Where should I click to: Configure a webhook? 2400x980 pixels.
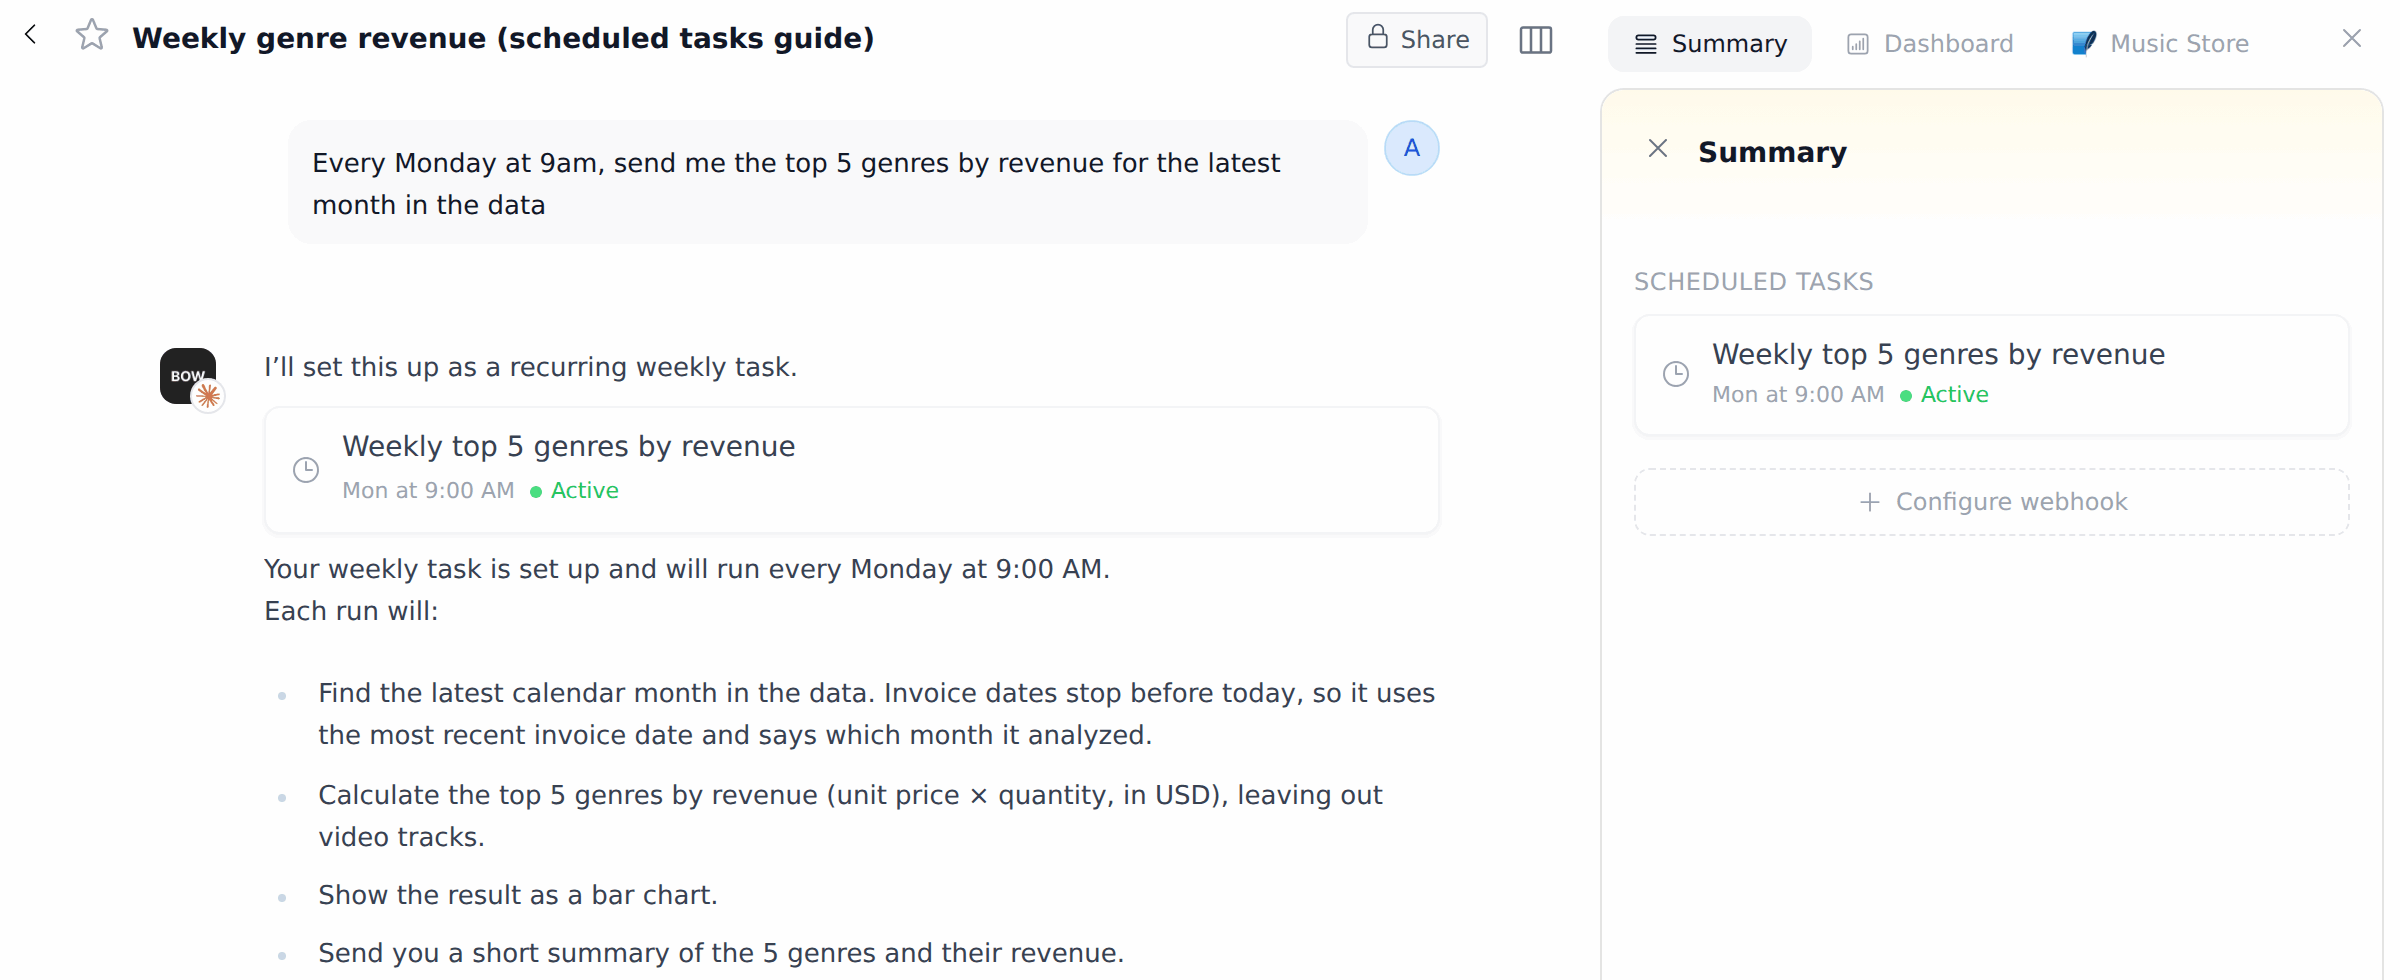pyautogui.click(x=1991, y=502)
